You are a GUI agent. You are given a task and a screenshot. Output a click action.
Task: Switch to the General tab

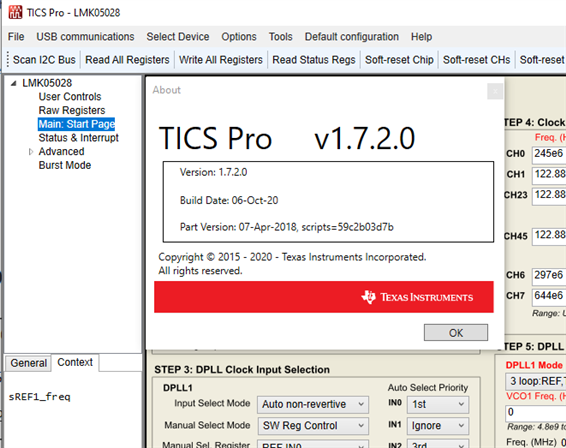(29, 363)
